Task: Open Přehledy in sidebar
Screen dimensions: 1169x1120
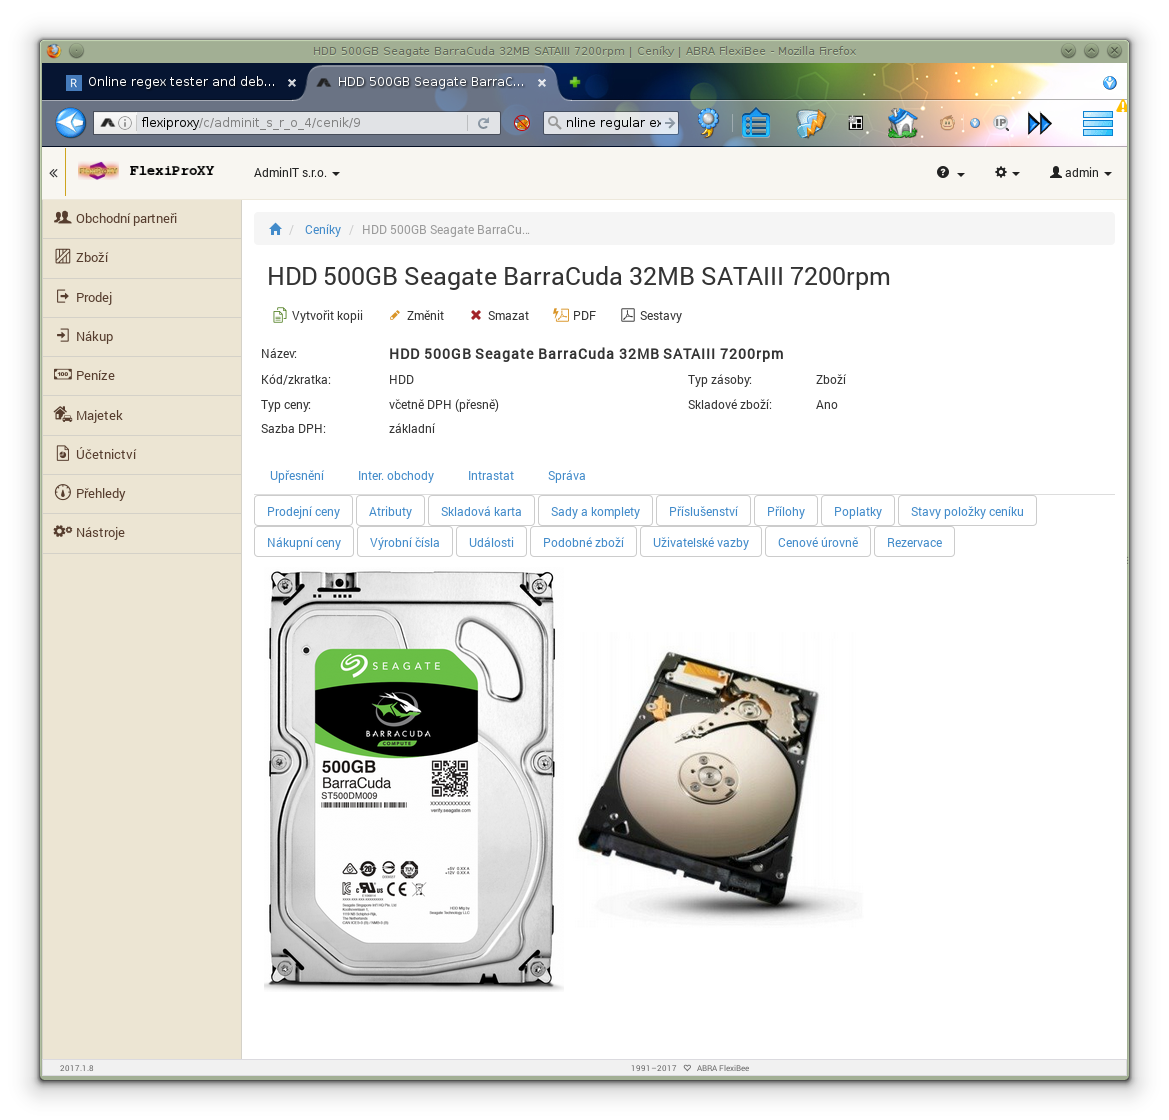Action: coord(142,494)
